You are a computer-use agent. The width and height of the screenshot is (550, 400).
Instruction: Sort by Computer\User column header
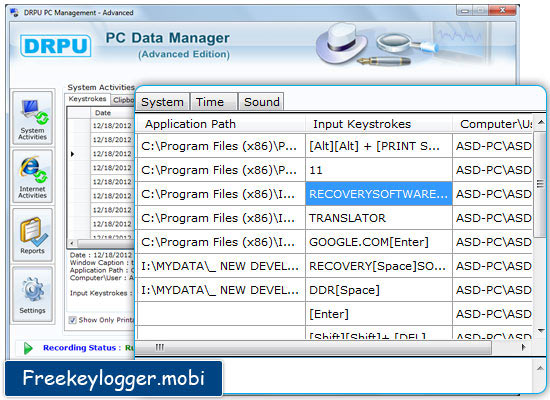pyautogui.click(x=493, y=124)
